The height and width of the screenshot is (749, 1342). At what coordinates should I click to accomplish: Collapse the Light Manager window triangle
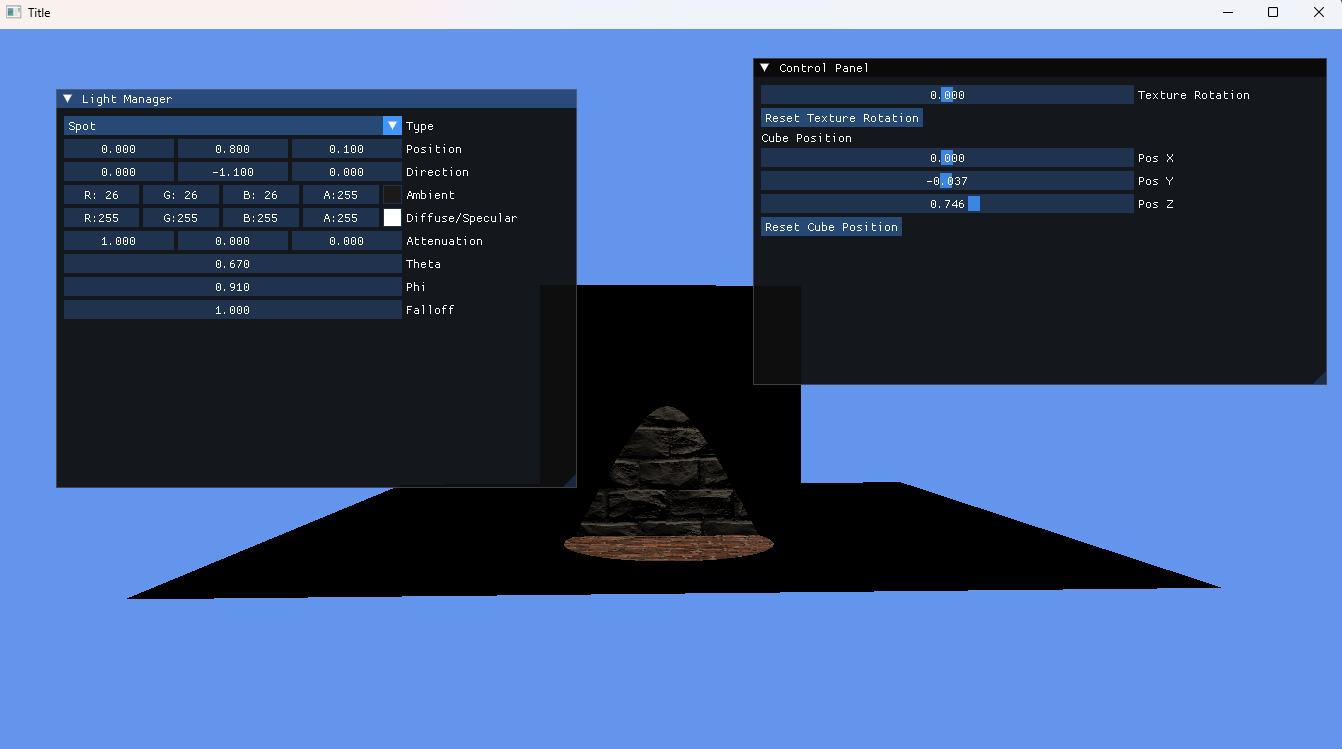tap(68, 99)
